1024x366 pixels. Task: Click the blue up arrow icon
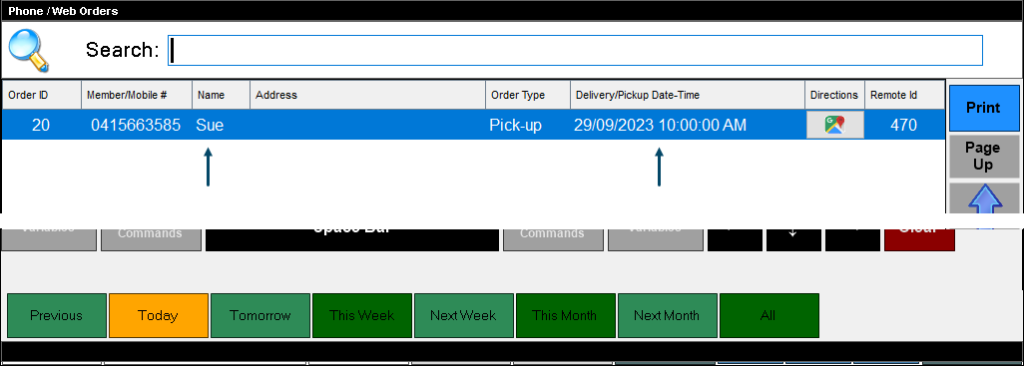[984, 198]
